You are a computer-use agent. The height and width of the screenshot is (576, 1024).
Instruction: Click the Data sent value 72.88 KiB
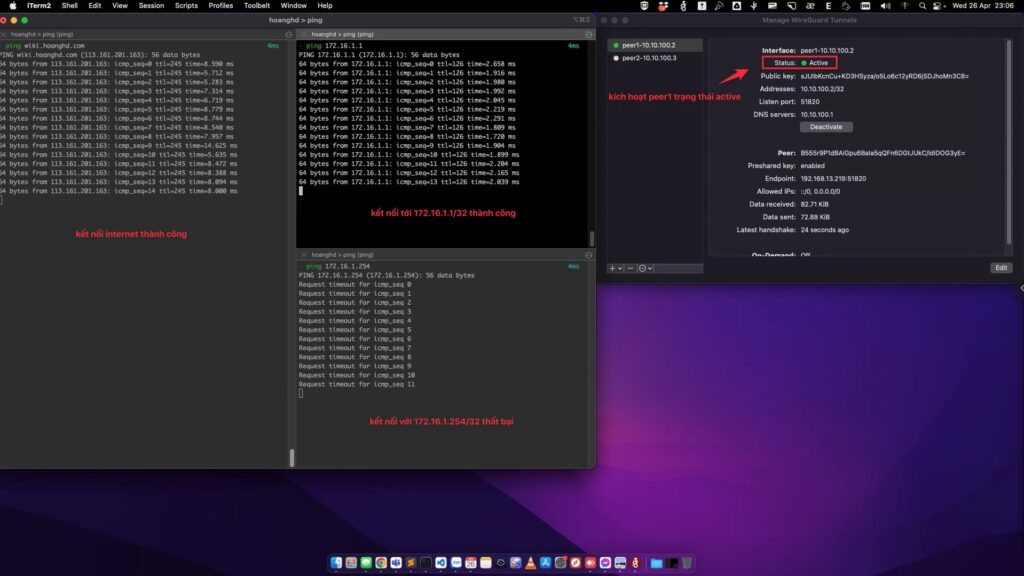(x=815, y=217)
